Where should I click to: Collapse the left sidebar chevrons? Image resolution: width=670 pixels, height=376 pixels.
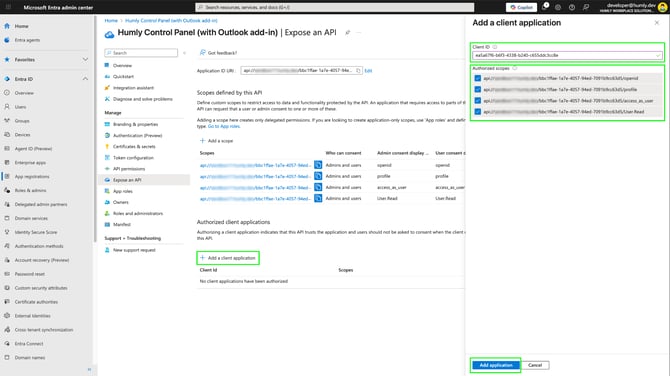[x=89, y=369]
